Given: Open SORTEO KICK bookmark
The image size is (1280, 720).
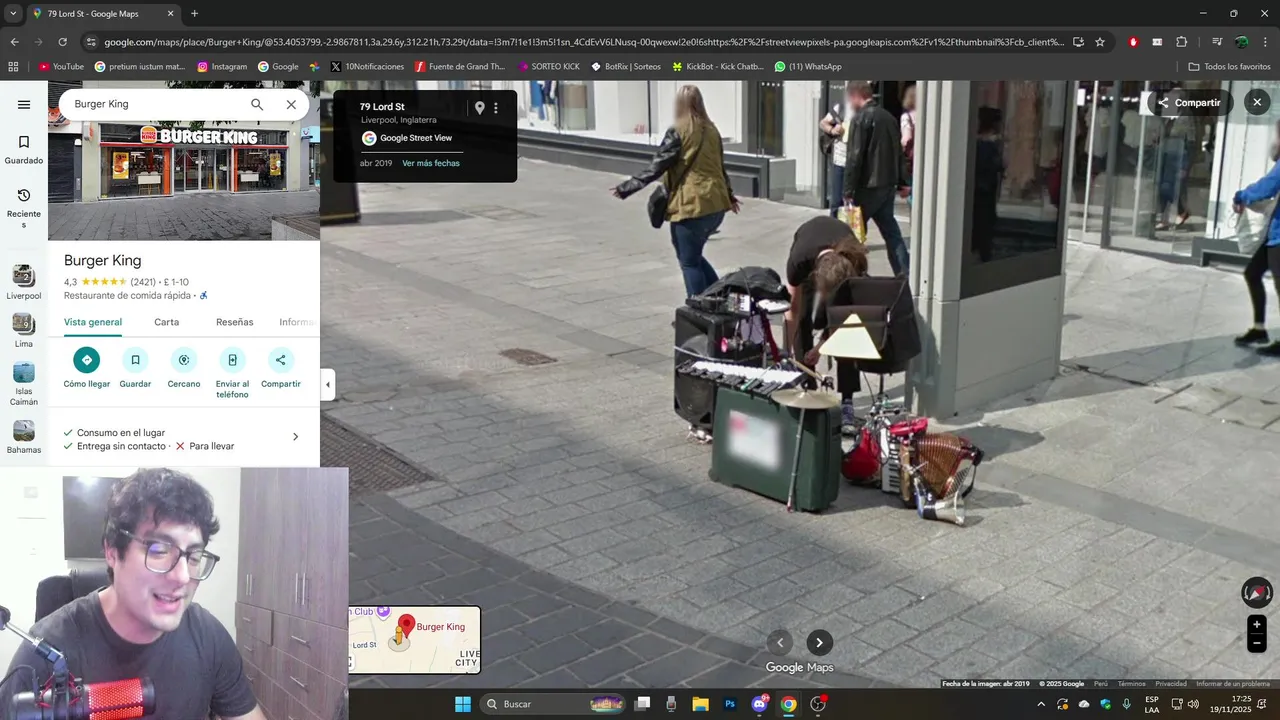Looking at the screenshot, I should (x=549, y=67).
